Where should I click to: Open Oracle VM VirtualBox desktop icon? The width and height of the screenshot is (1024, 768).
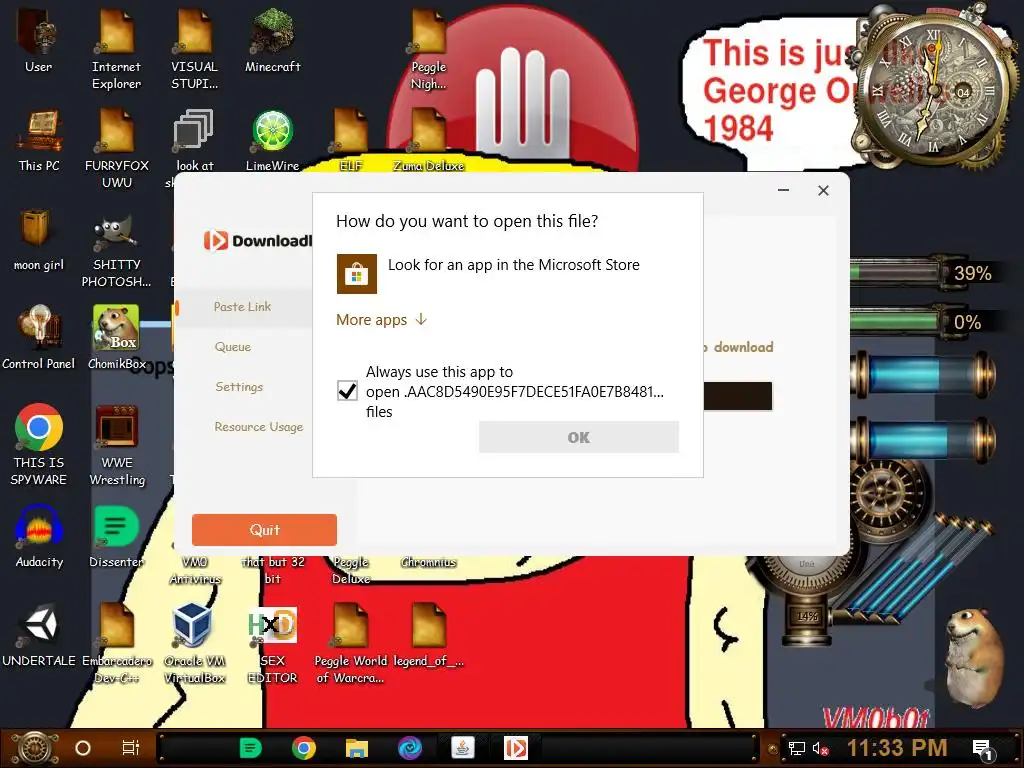[x=195, y=643]
